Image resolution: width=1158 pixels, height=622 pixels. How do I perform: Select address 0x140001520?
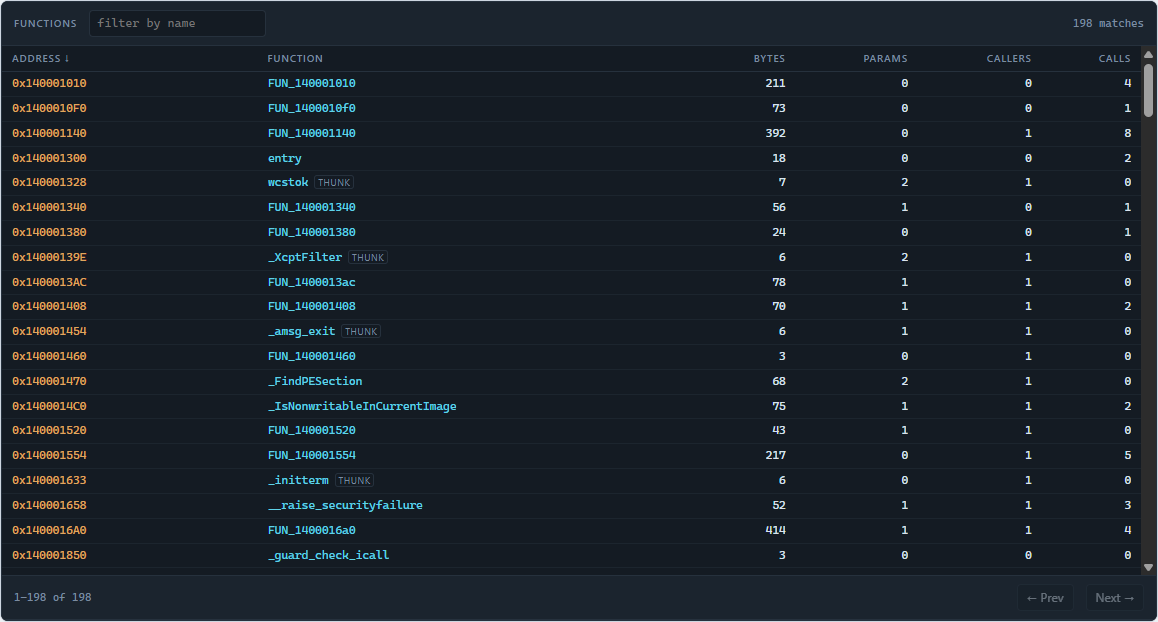pos(49,431)
